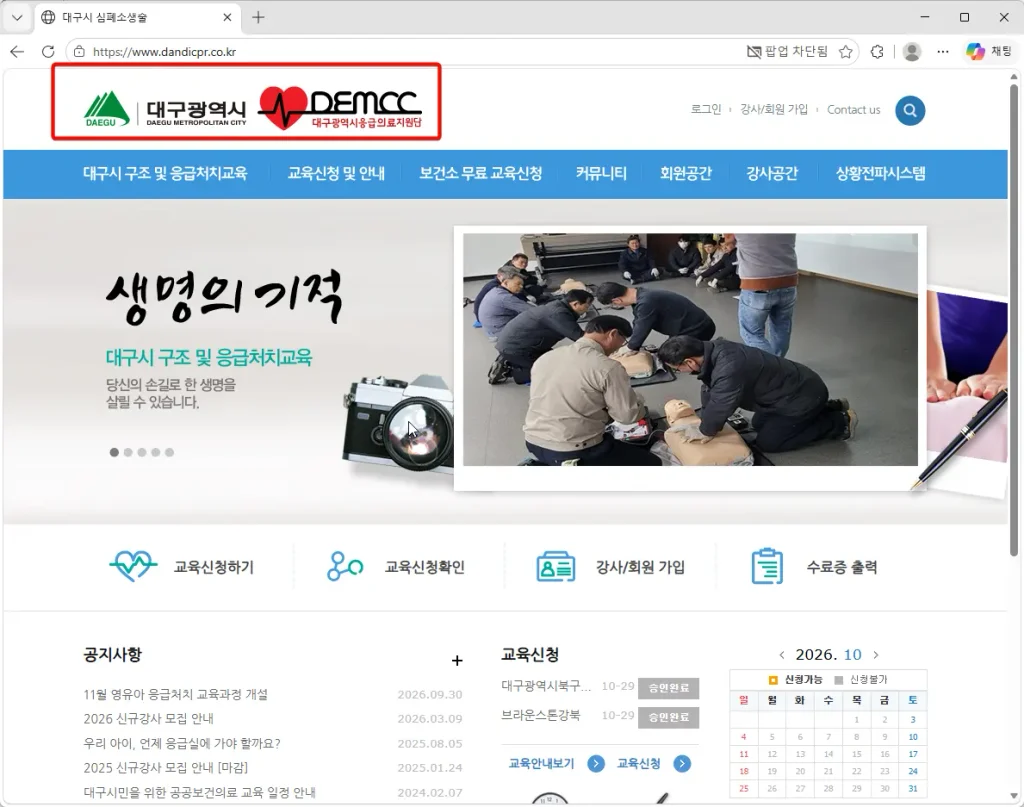
Task: Open the Contact us link
Action: 854,110
